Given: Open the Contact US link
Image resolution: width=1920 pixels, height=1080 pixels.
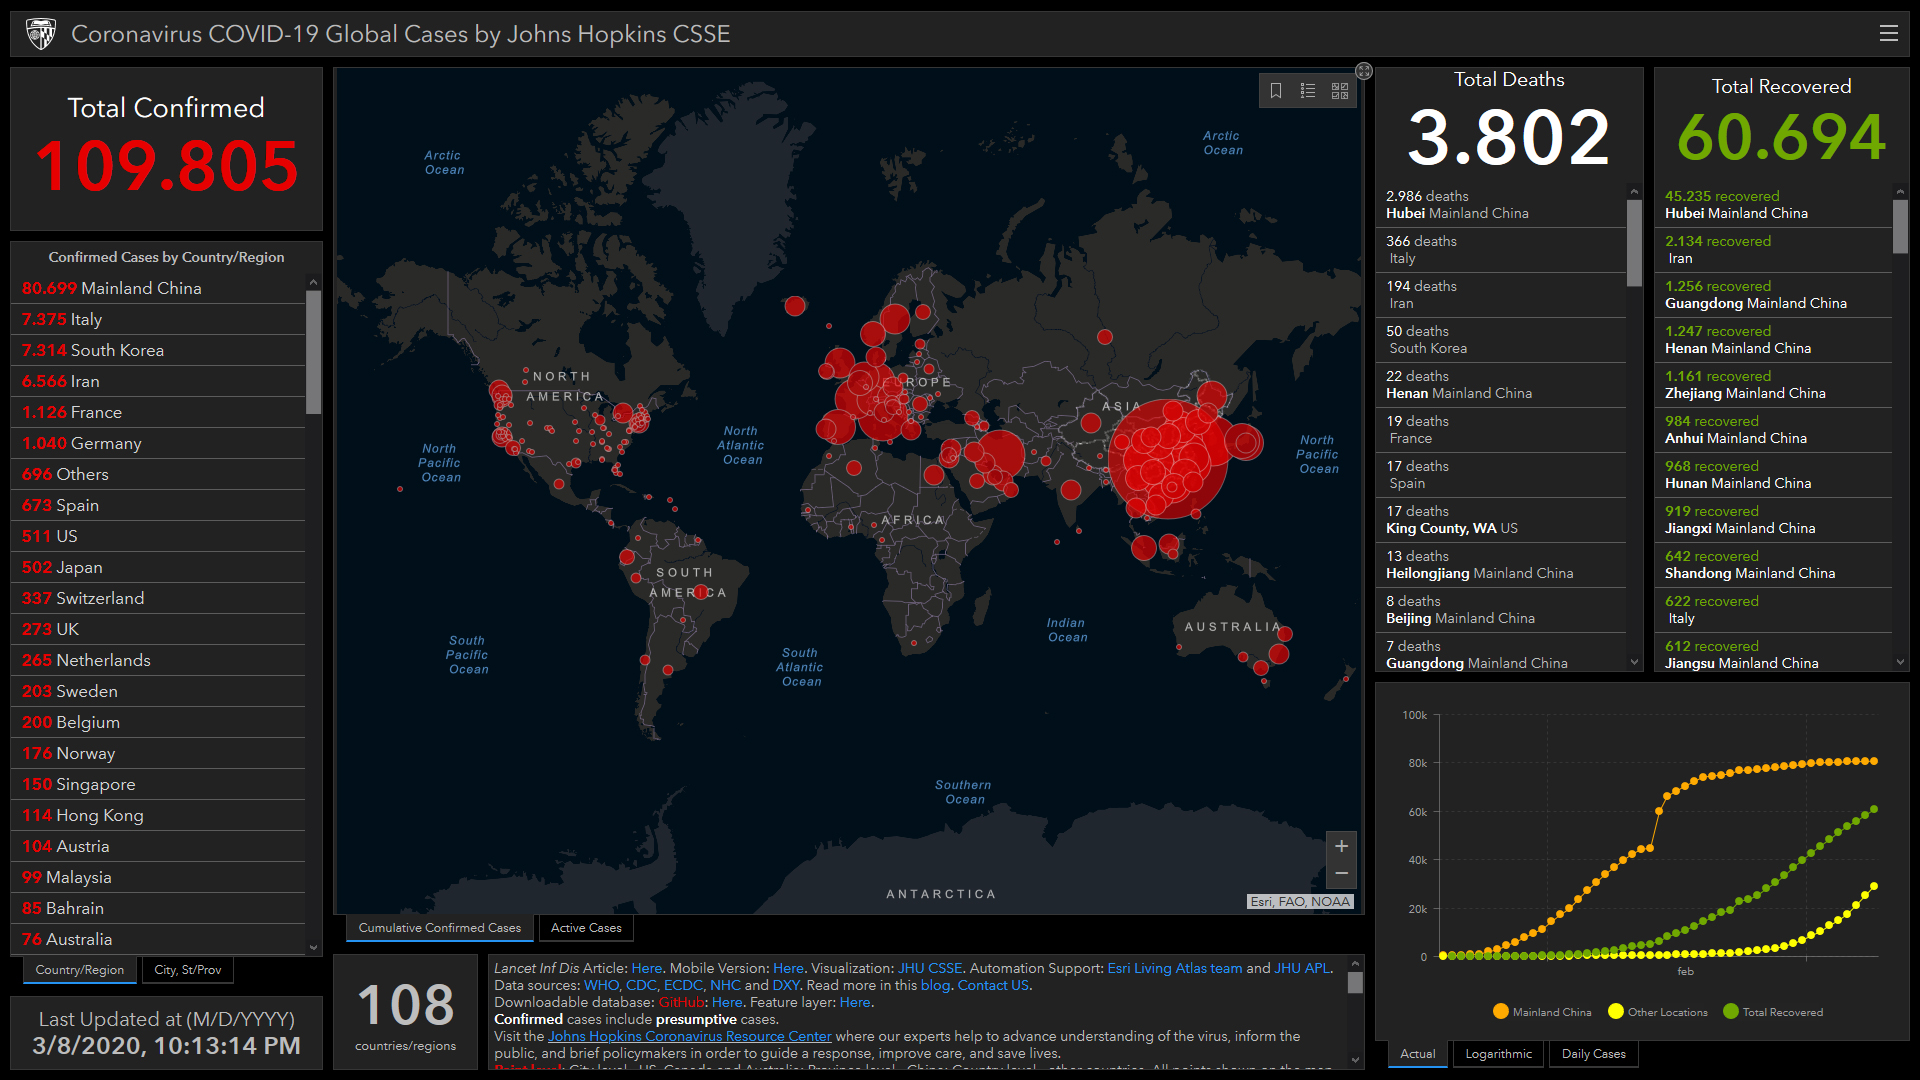Looking at the screenshot, I should click(x=993, y=985).
